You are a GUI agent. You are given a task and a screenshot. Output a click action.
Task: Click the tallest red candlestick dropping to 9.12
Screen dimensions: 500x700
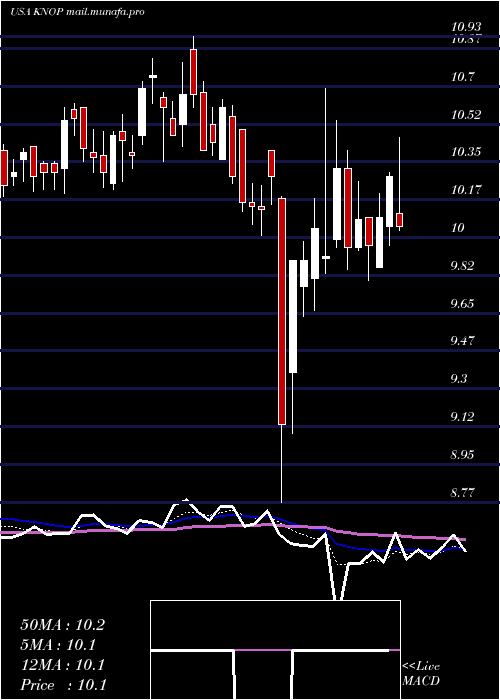click(282, 311)
